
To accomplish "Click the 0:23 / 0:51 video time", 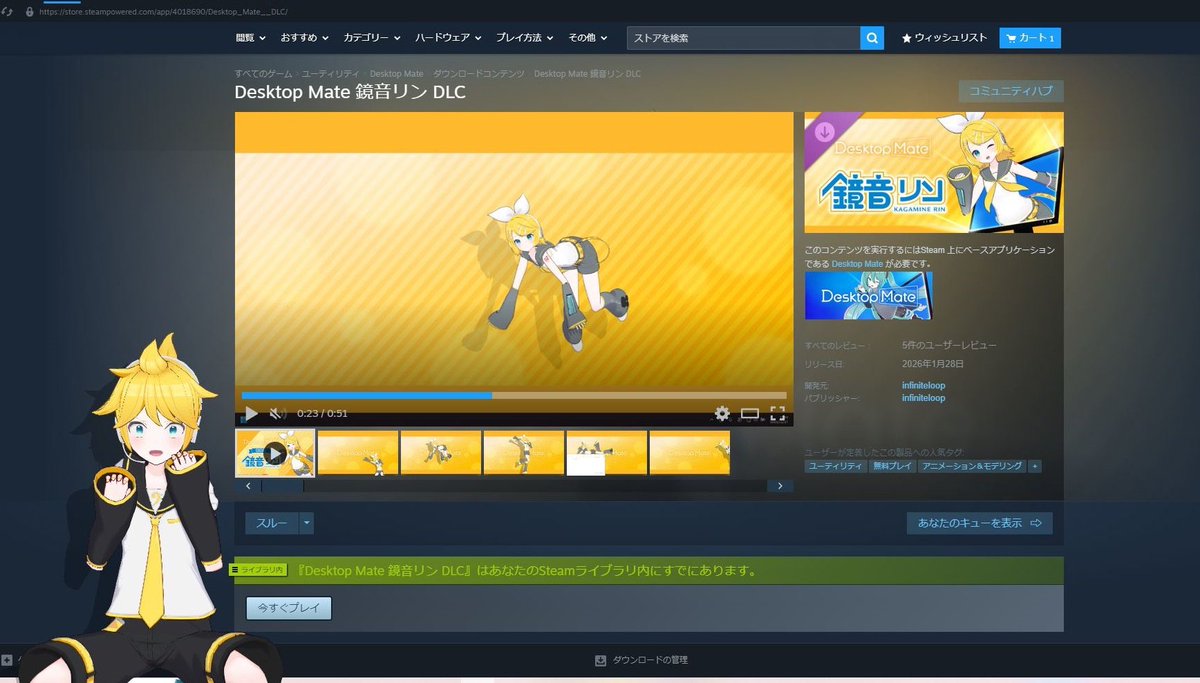I will (322, 413).
